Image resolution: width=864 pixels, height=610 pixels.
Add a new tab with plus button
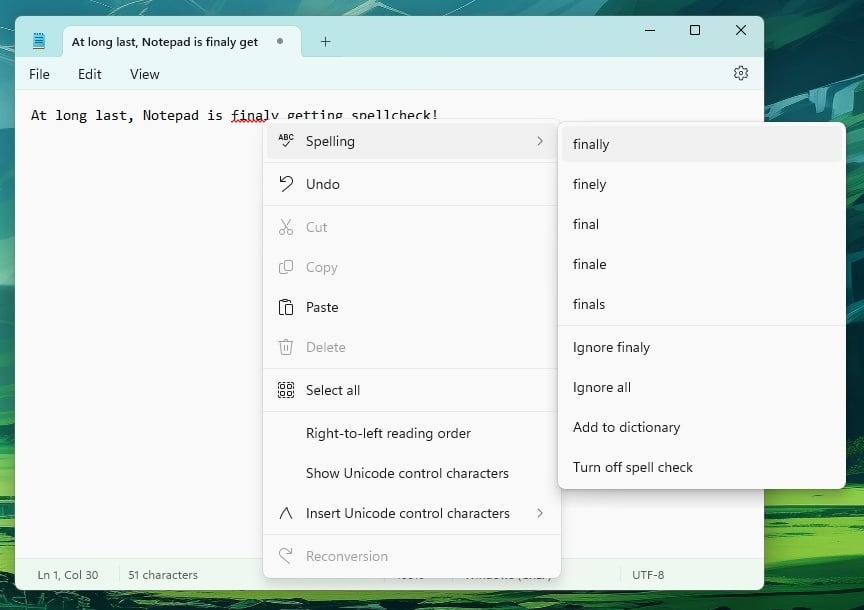(325, 41)
